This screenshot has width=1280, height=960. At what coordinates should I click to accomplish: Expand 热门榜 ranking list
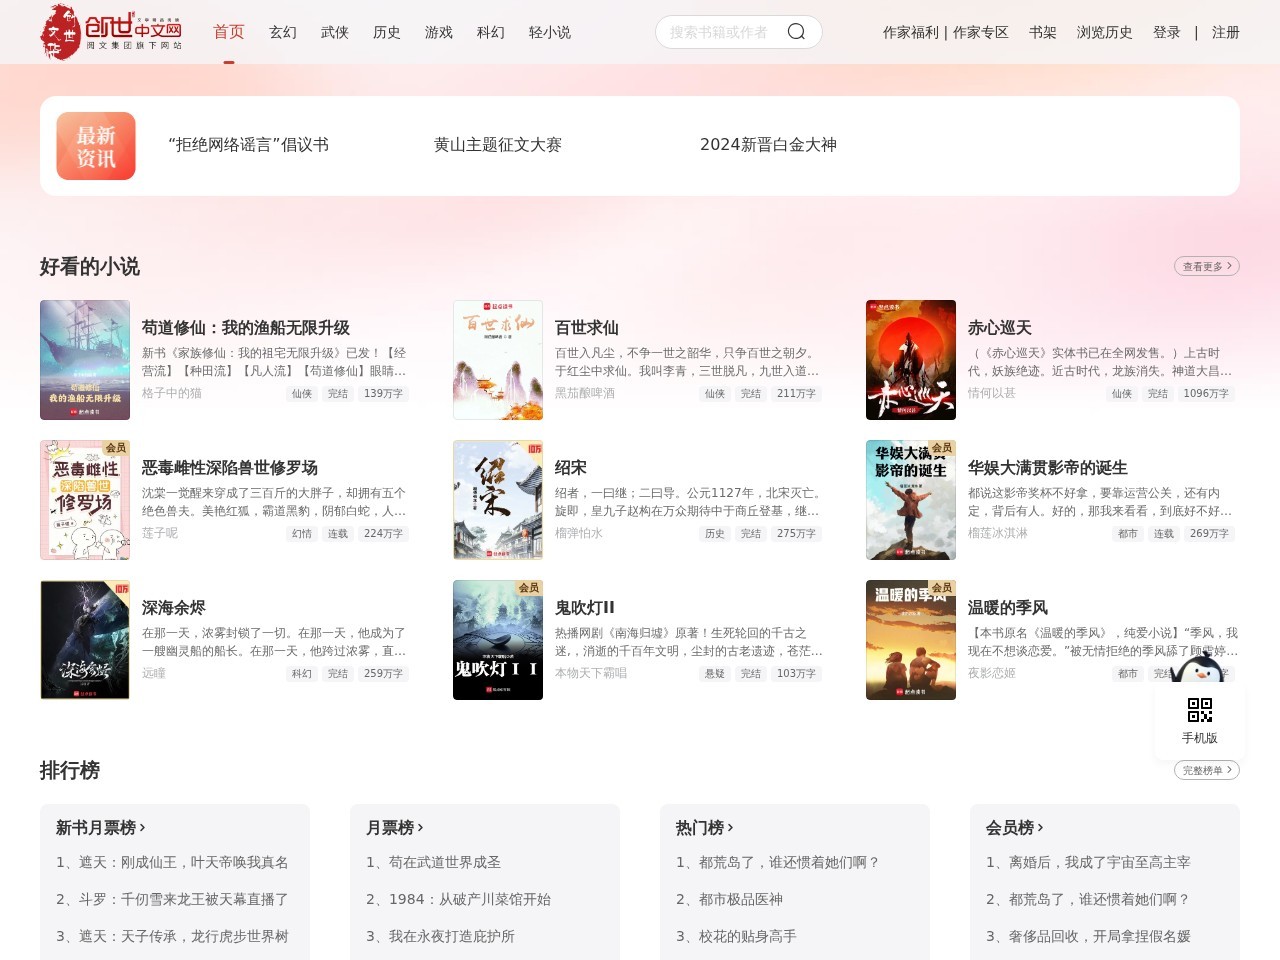tap(704, 828)
